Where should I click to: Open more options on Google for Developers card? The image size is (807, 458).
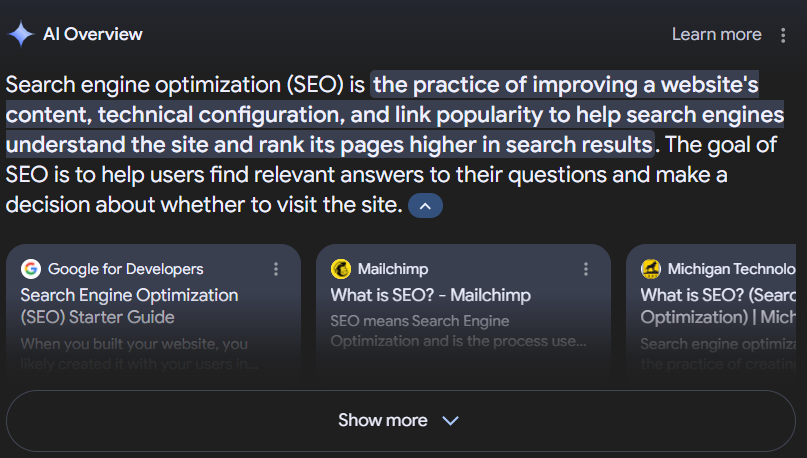coord(276,269)
